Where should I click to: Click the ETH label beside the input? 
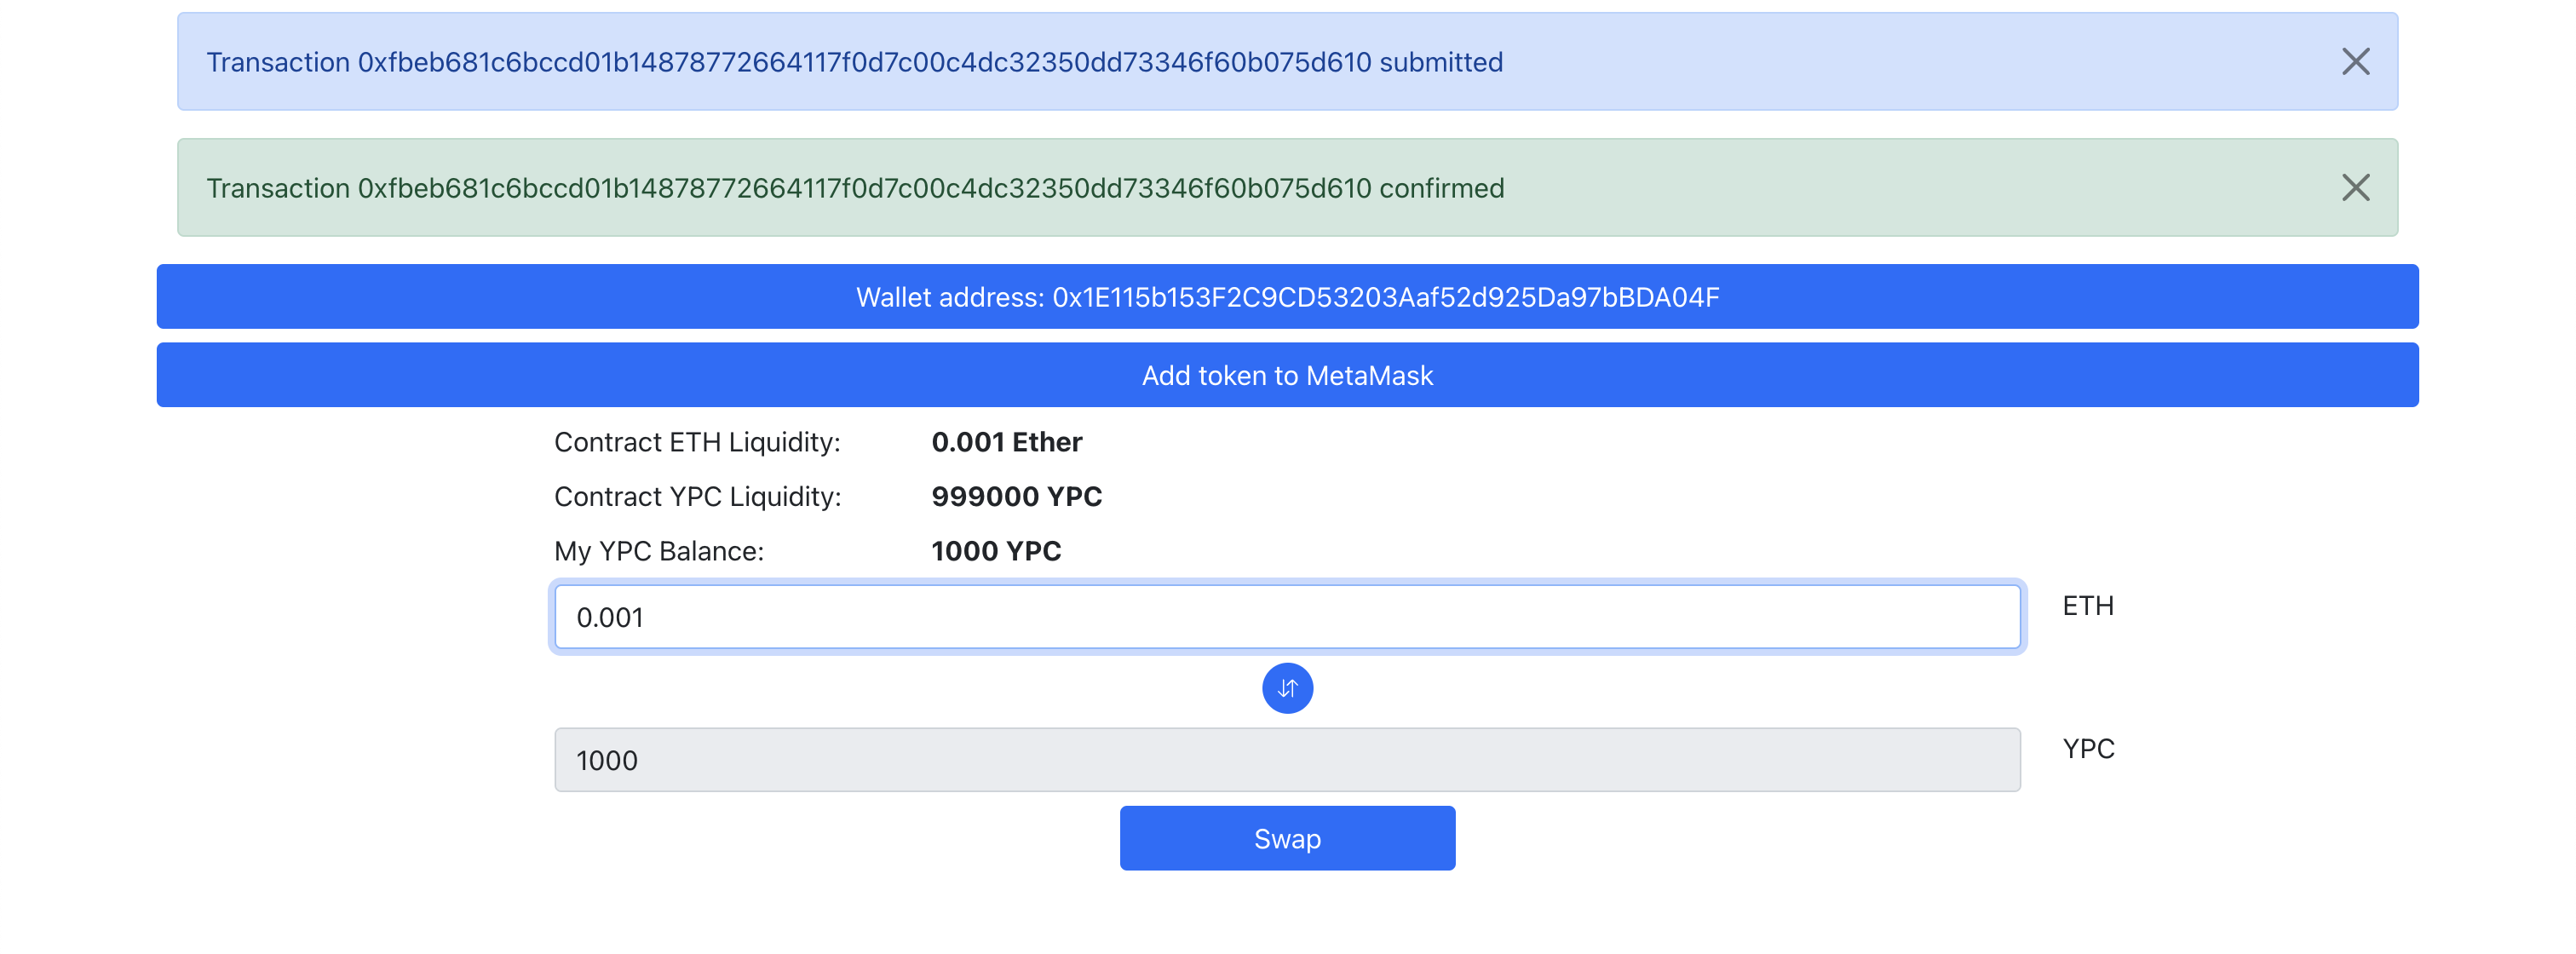[2087, 605]
